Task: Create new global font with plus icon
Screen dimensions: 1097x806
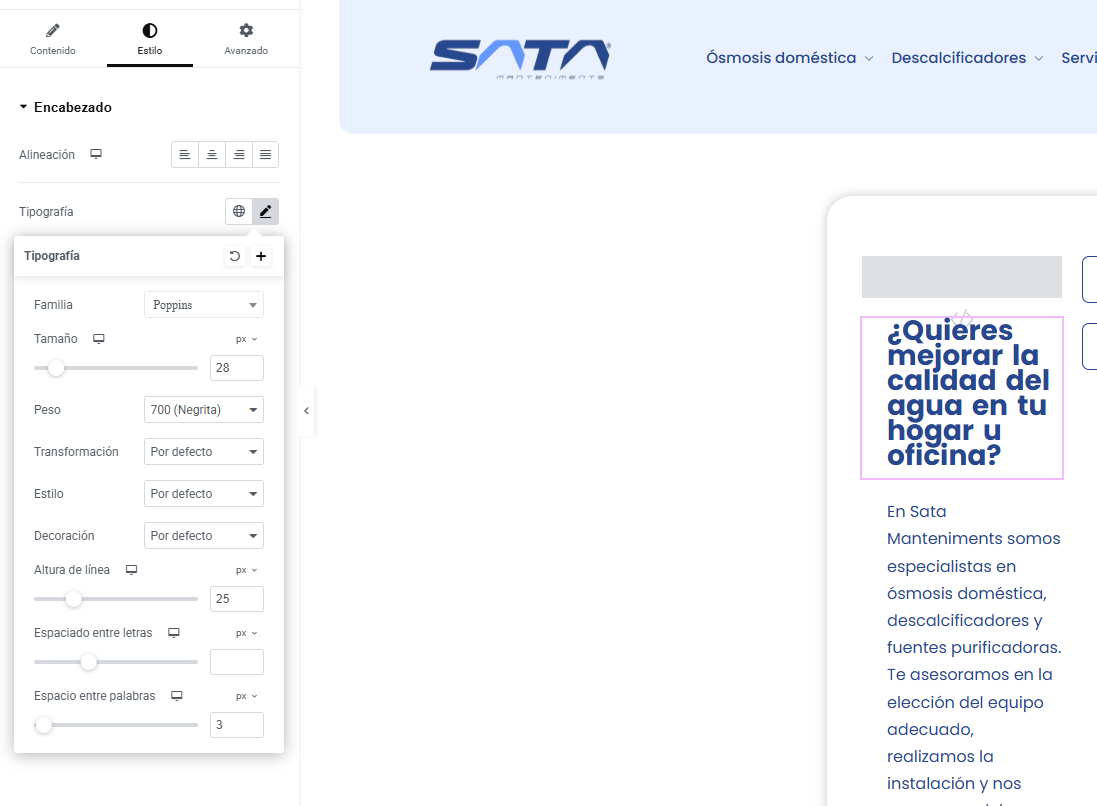Action: tap(261, 256)
